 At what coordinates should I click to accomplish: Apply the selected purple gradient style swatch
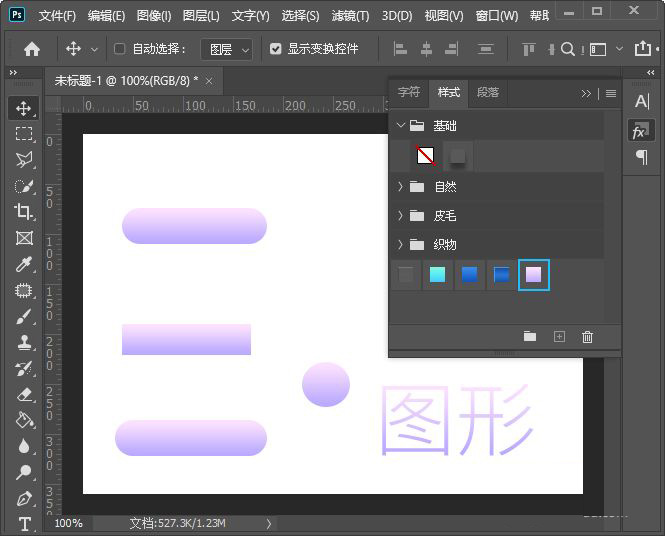534,275
